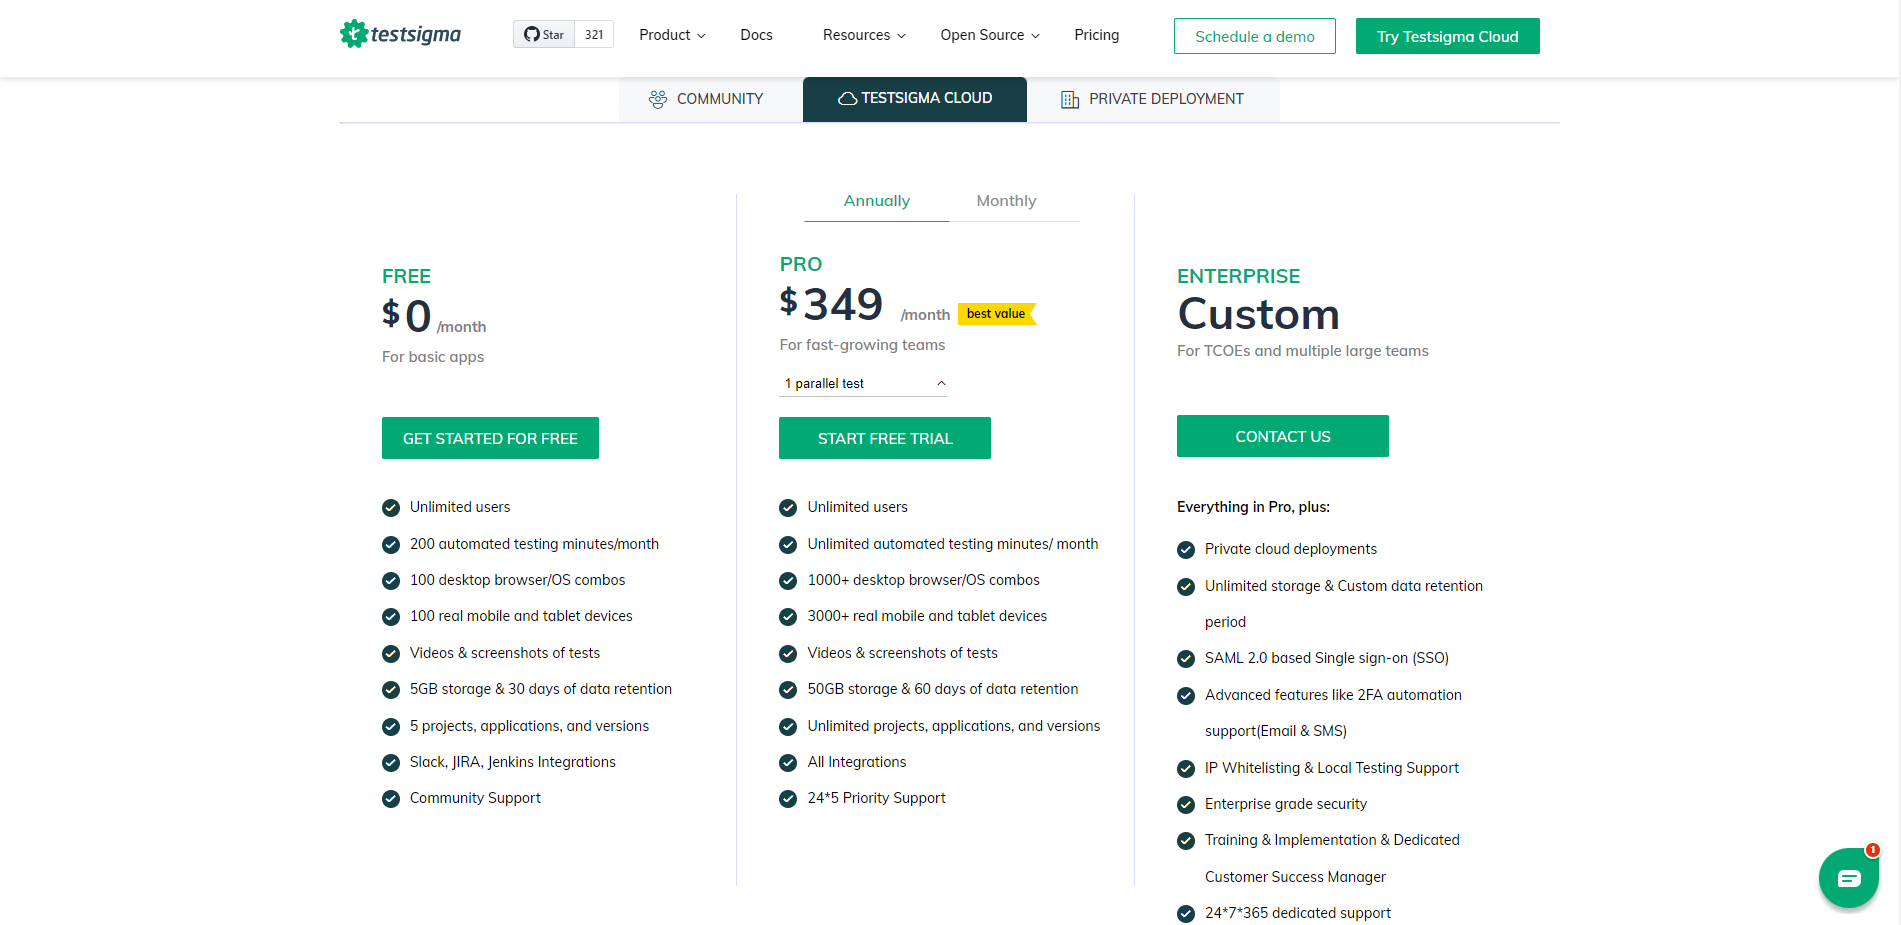
Task: Click the Contact Us button
Action: 1283,436
